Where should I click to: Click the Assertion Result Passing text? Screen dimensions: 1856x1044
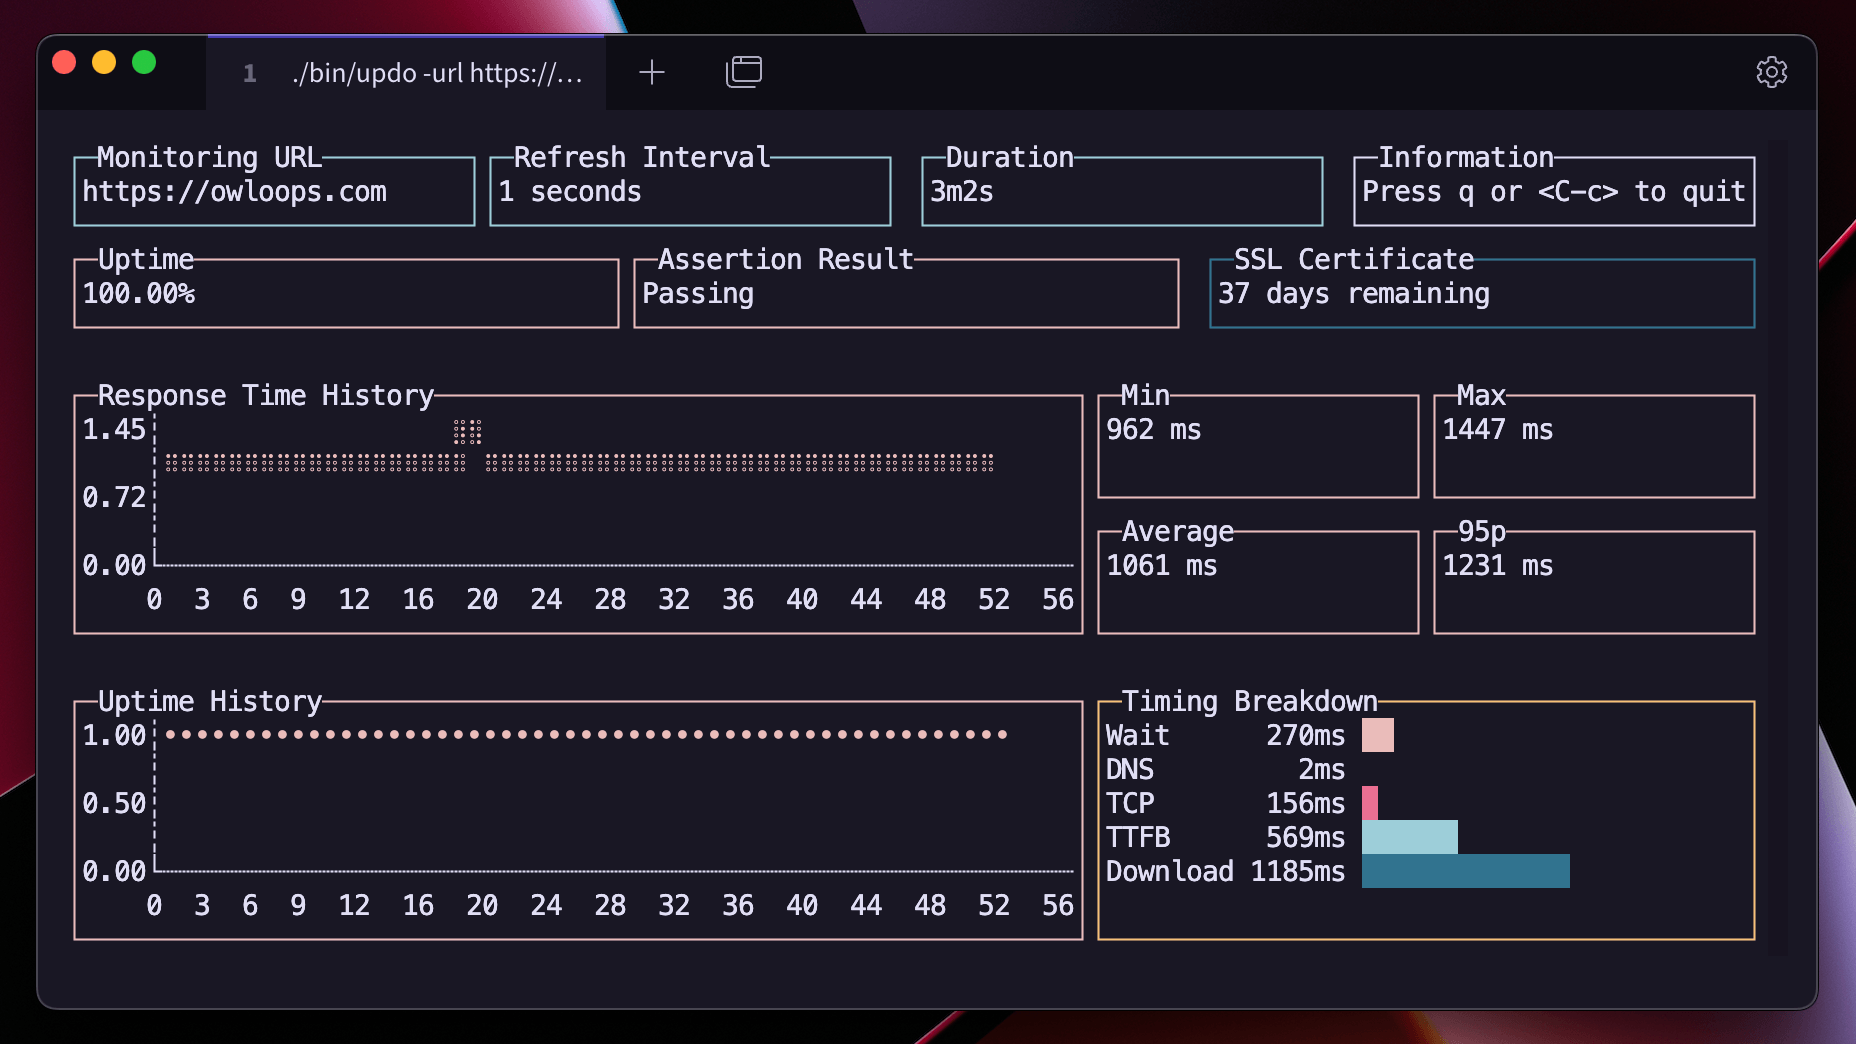(x=698, y=294)
